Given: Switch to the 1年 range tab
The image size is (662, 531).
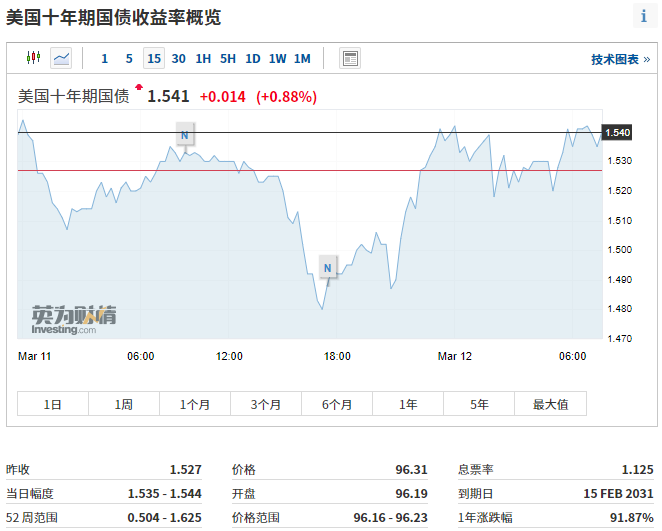Looking at the screenshot, I should tap(408, 404).
